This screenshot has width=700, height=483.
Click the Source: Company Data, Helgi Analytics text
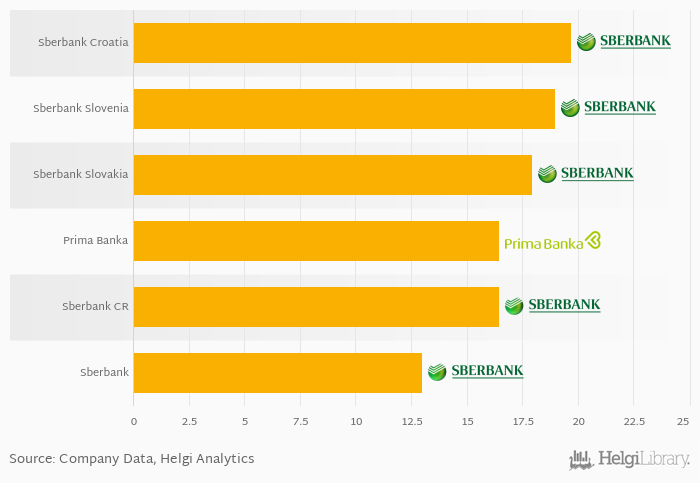[x=132, y=459]
